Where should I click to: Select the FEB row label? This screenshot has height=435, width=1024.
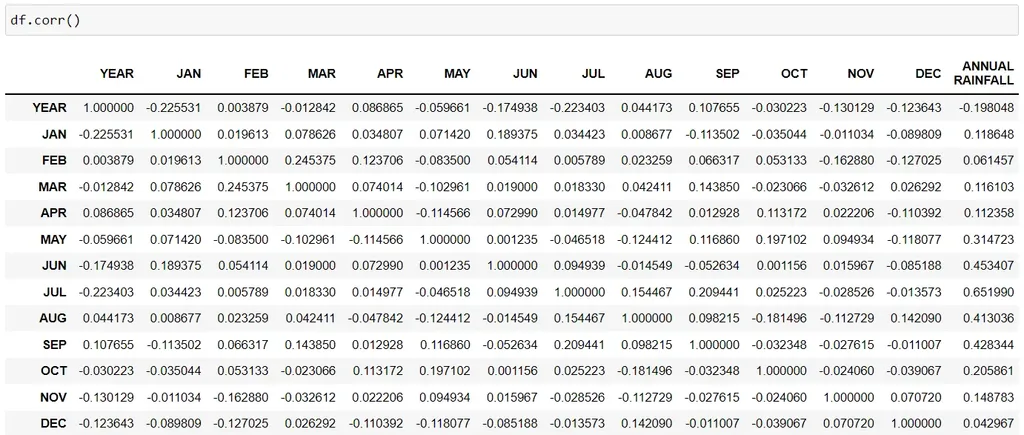pyautogui.click(x=53, y=160)
